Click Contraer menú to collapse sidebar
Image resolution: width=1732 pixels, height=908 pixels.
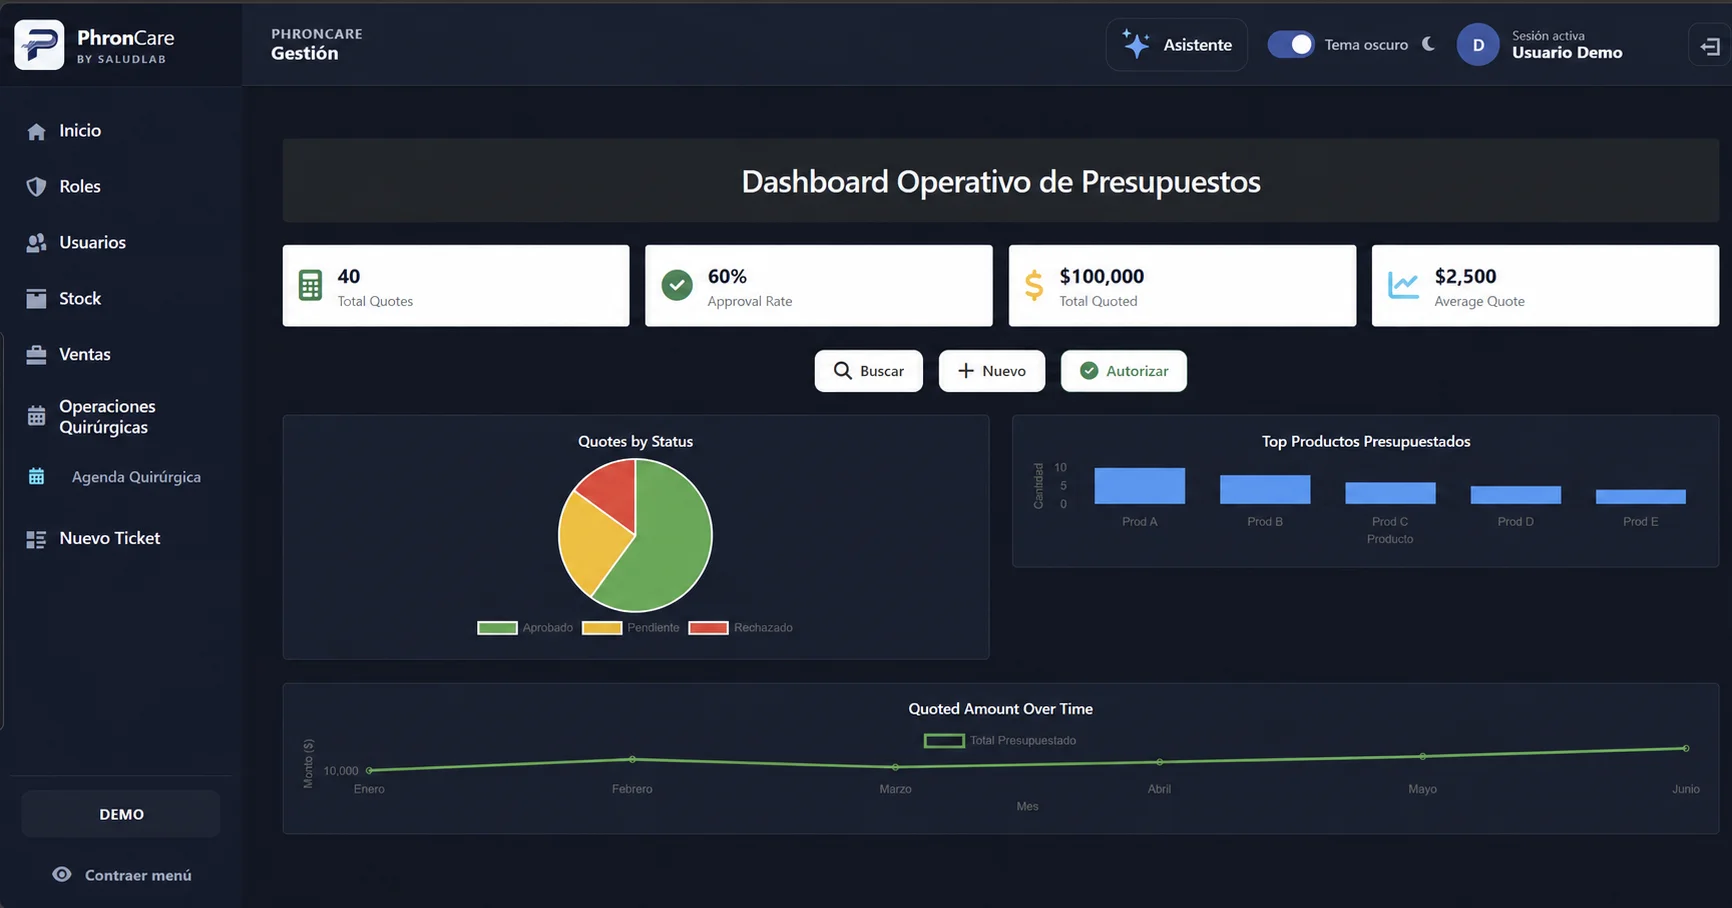click(121, 875)
